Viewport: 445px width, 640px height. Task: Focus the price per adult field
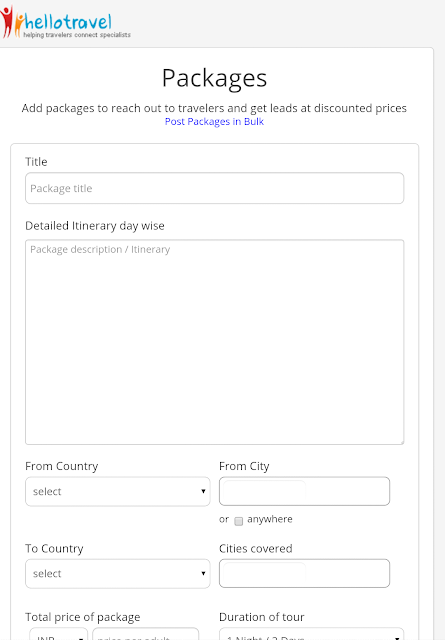tap(146, 635)
